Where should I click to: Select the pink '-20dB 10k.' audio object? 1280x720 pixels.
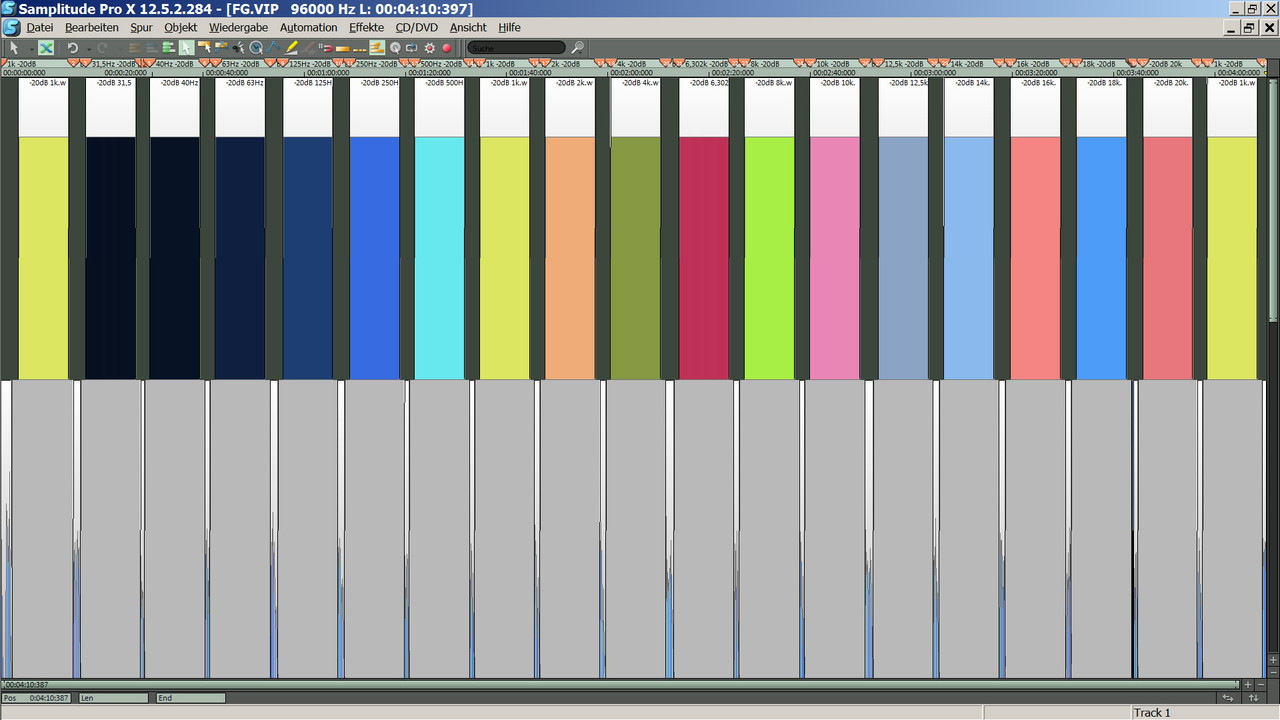(835, 228)
